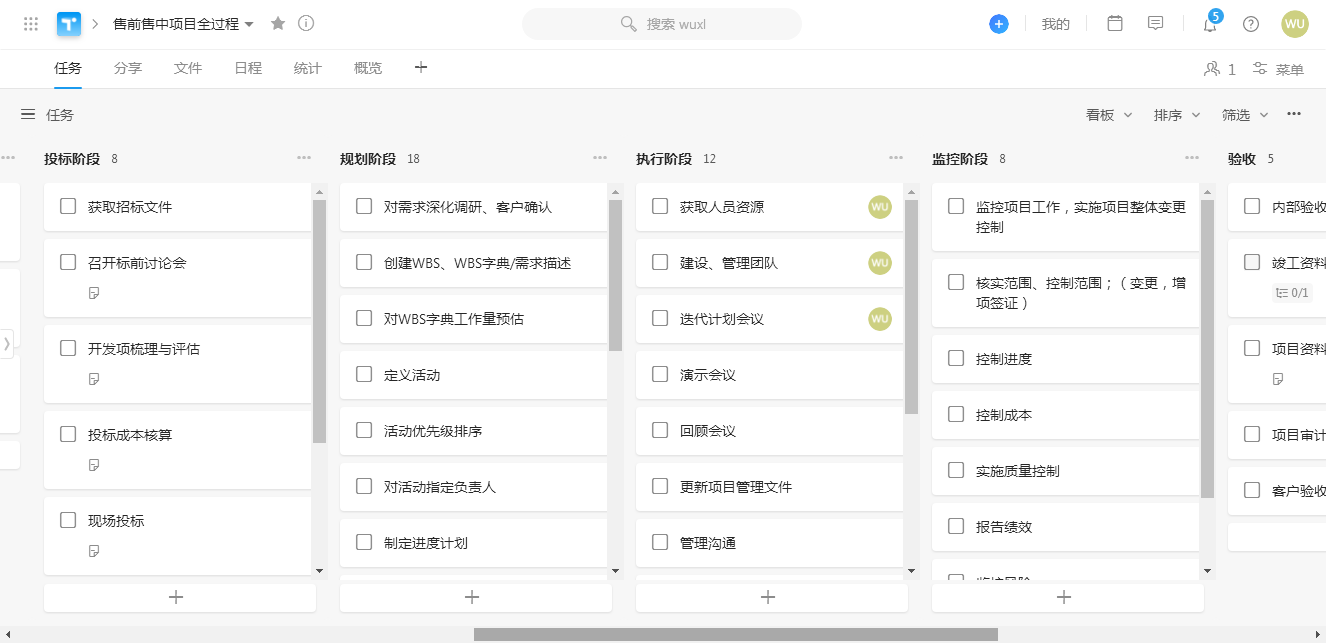
Task: Click the blue plus create button
Action: [x=999, y=24]
